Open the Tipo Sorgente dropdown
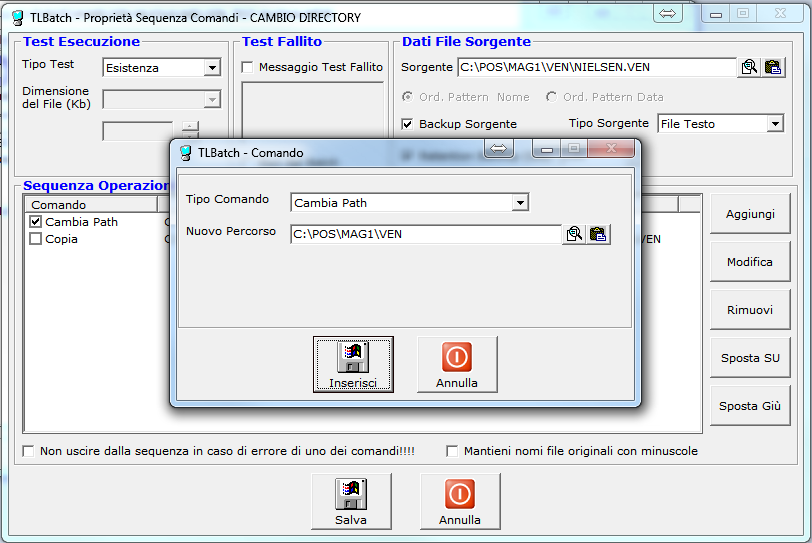This screenshot has height=543, width=812. coord(775,124)
